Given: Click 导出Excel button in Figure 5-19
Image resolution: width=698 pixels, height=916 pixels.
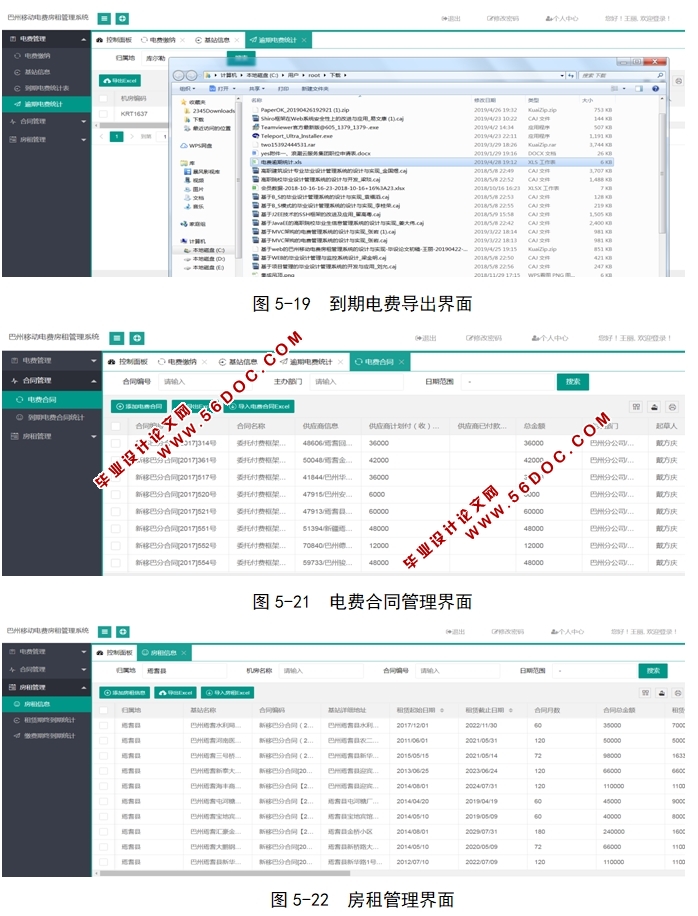Looking at the screenshot, I should tap(120, 81).
